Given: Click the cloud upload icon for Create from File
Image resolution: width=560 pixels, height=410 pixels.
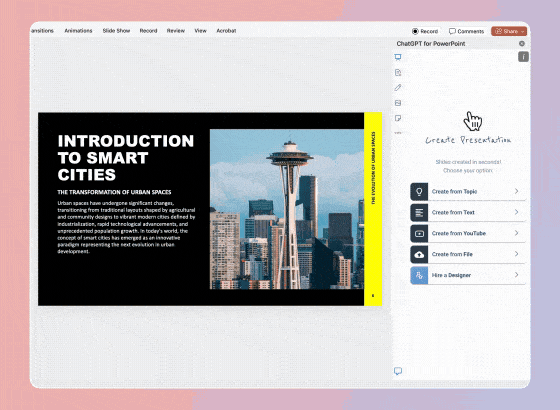Looking at the screenshot, I should point(419,254).
